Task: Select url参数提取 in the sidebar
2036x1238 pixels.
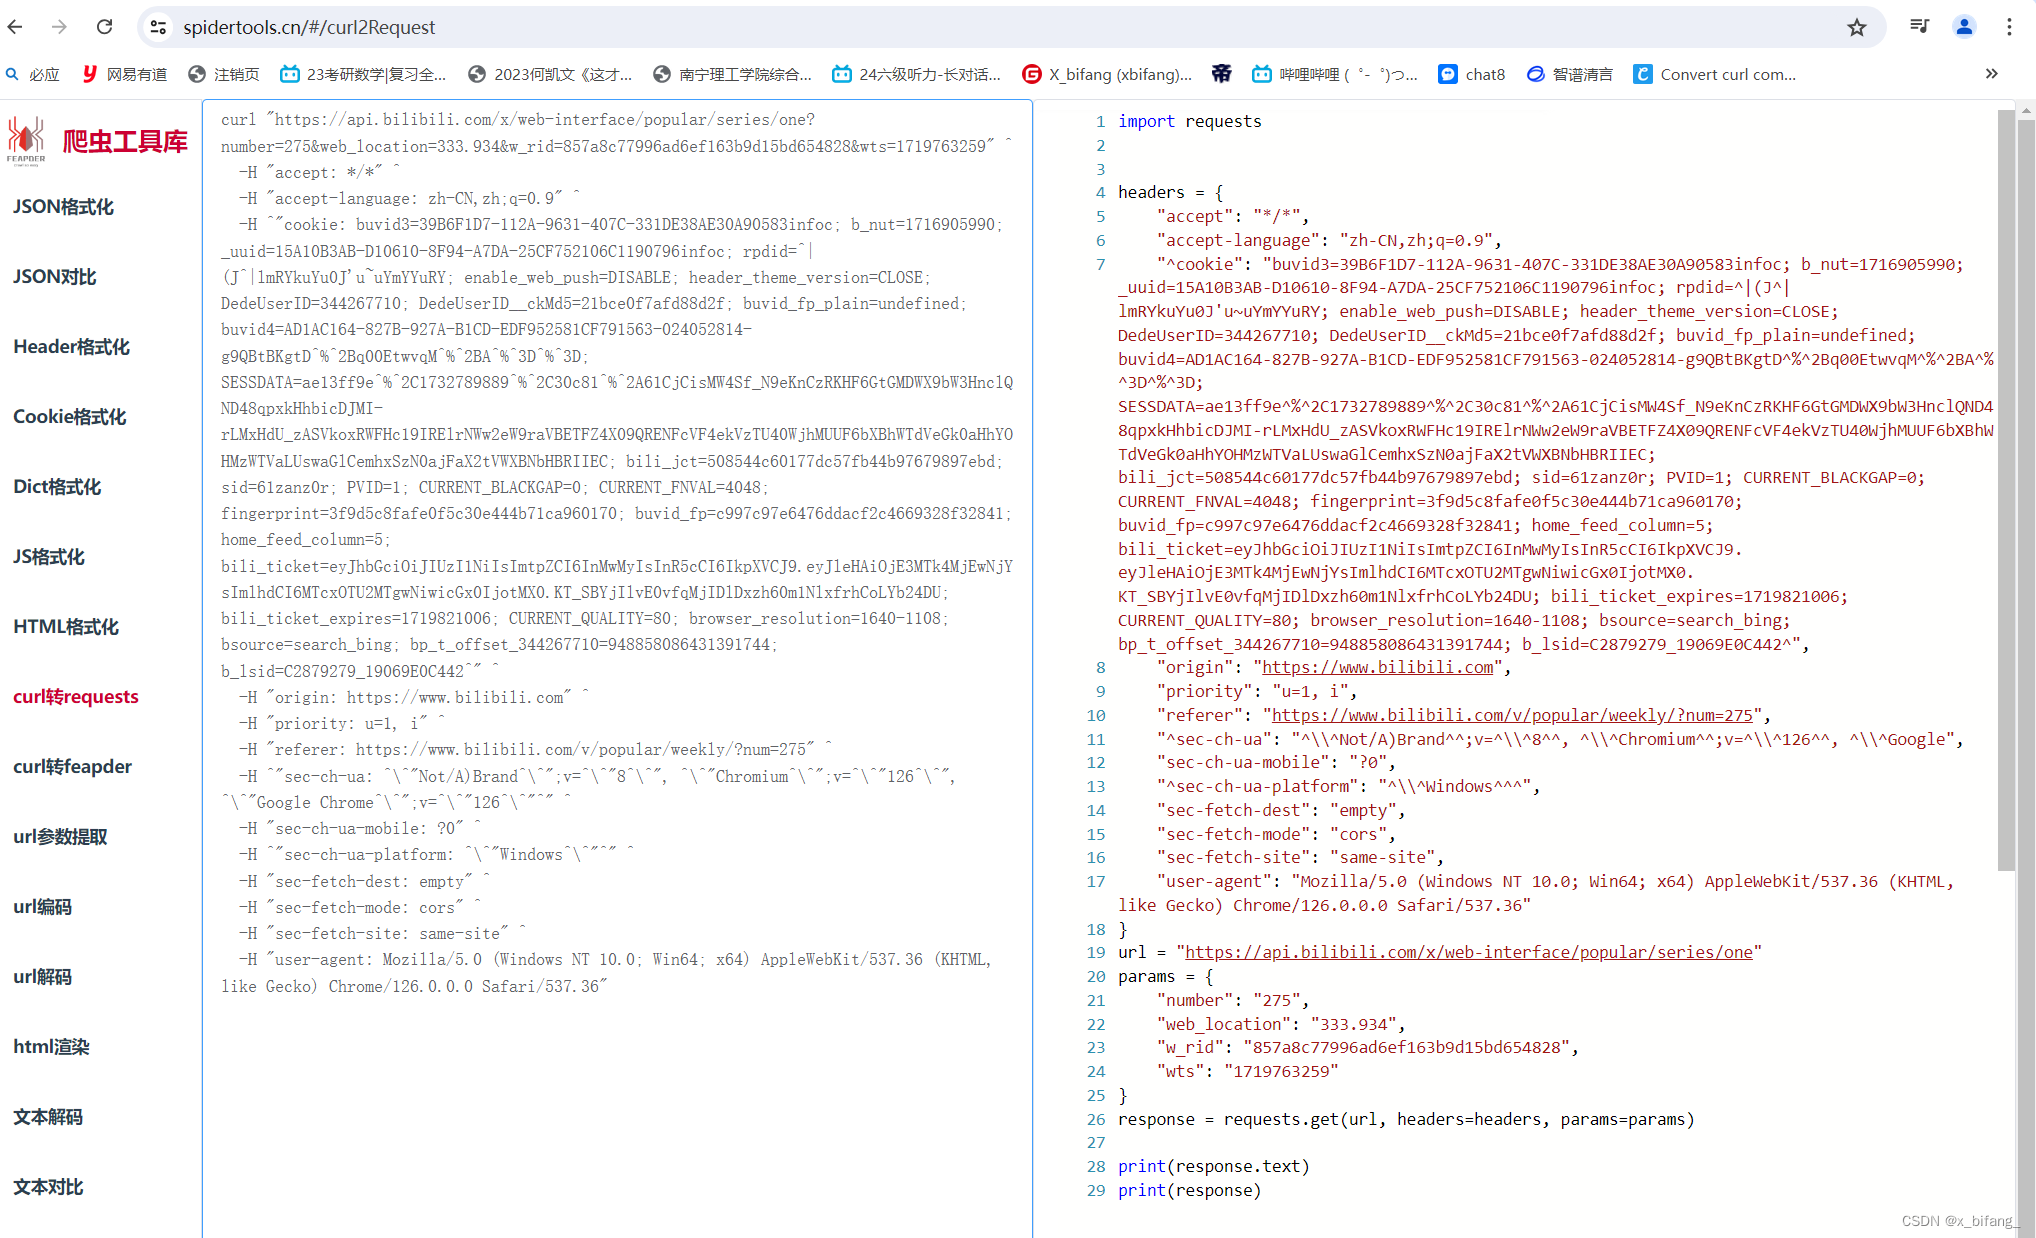Action: click(60, 837)
